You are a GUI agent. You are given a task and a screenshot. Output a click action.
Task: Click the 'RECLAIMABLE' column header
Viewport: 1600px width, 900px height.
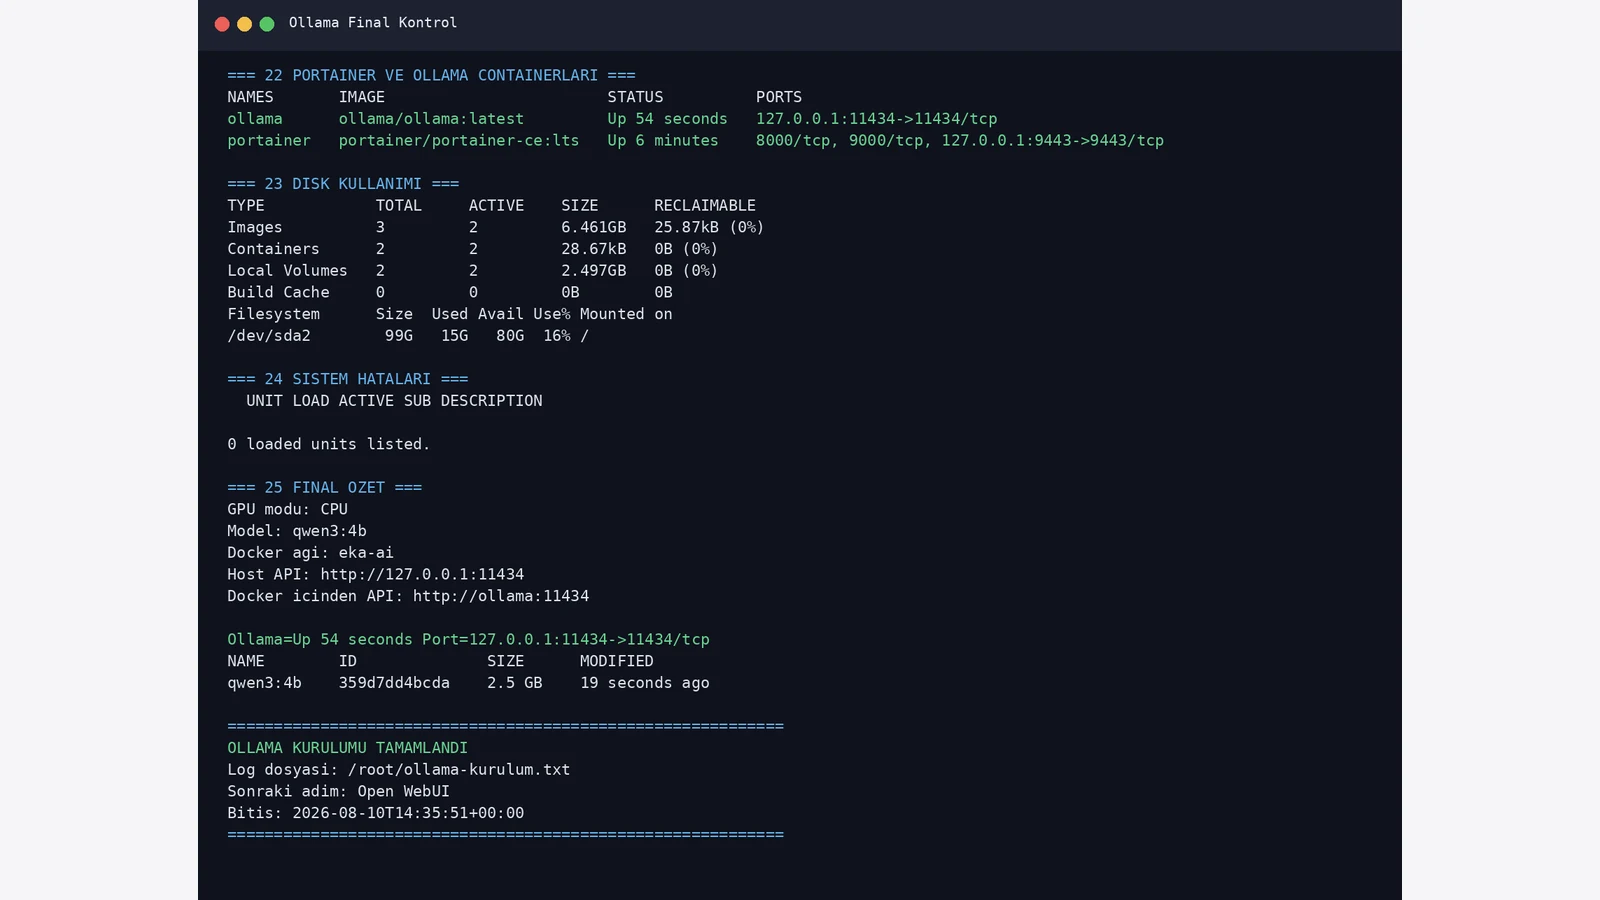[x=705, y=206]
